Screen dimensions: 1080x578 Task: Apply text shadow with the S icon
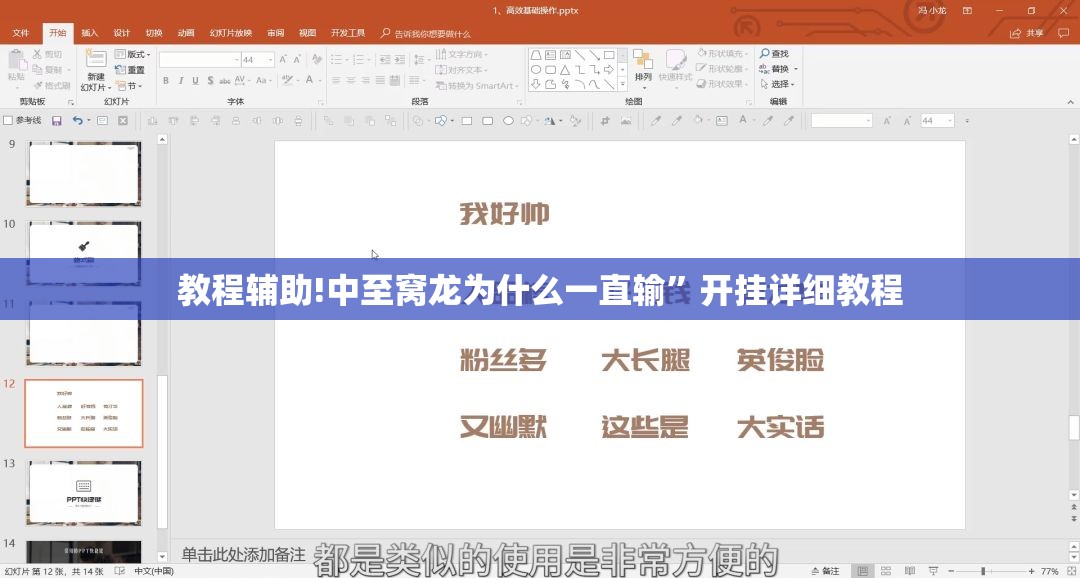pyautogui.click(x=210, y=81)
